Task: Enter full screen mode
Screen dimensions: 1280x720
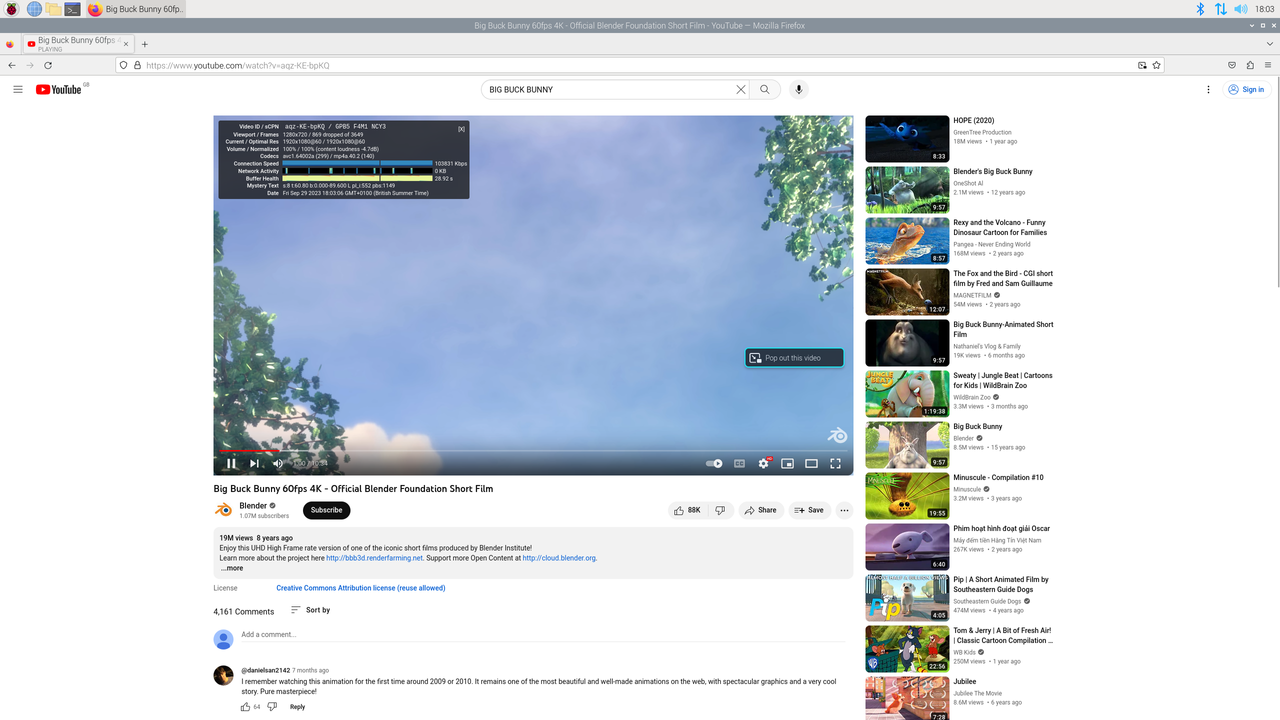Action: (836, 463)
